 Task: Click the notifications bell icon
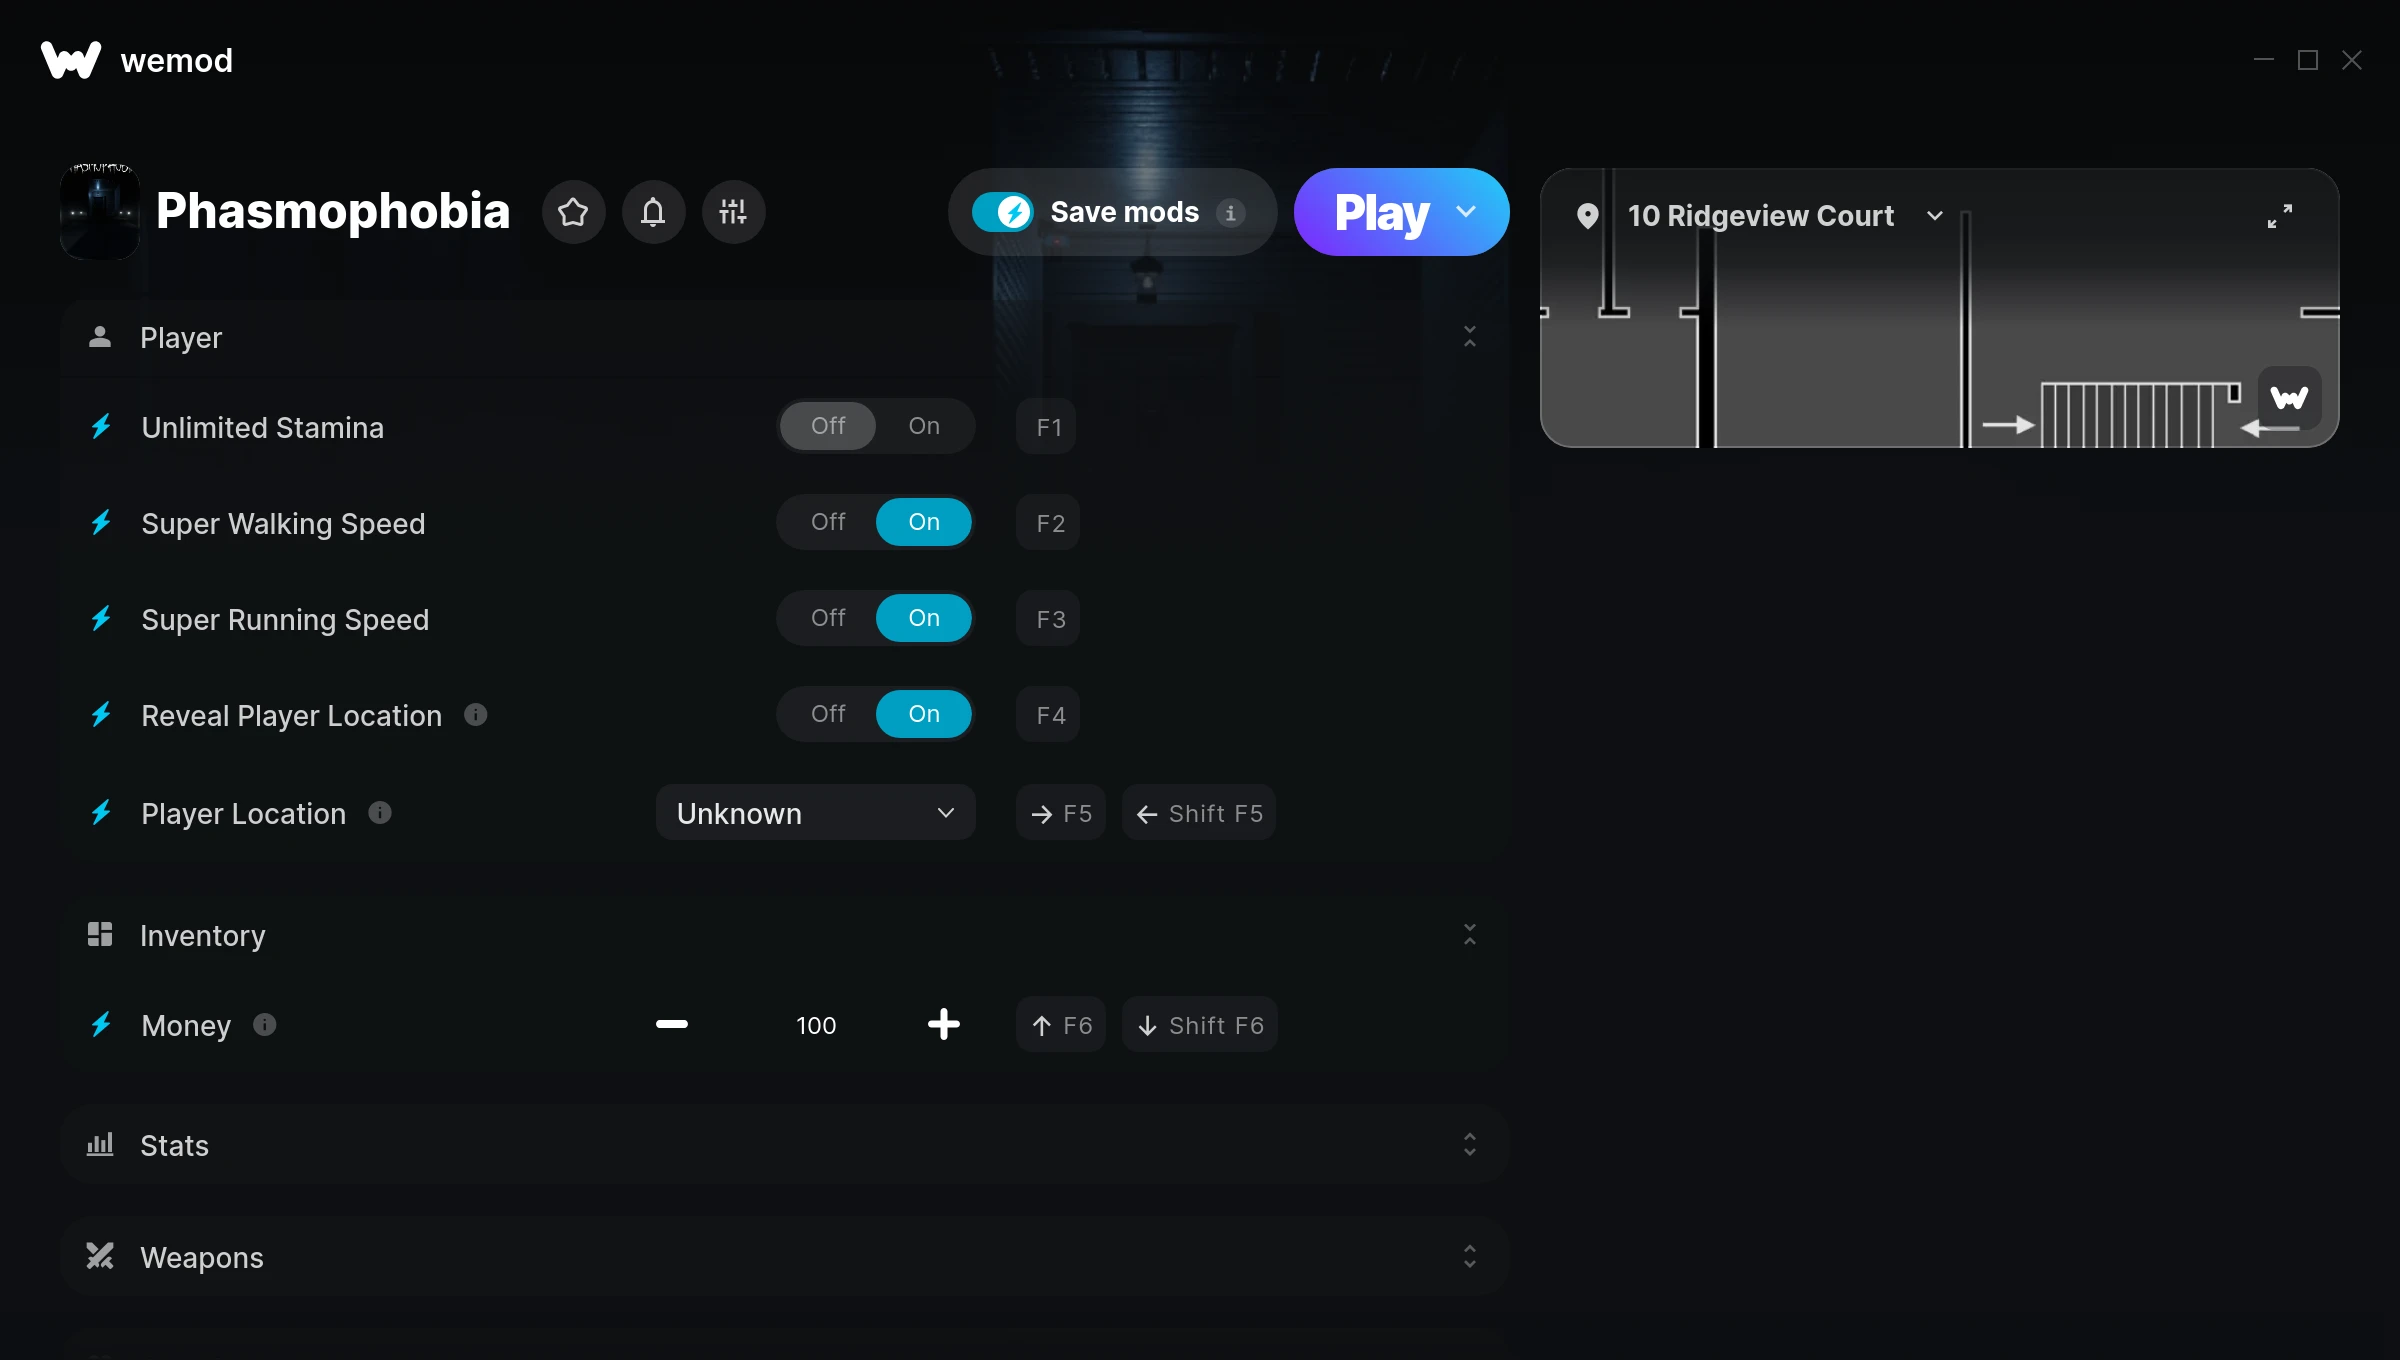point(654,211)
